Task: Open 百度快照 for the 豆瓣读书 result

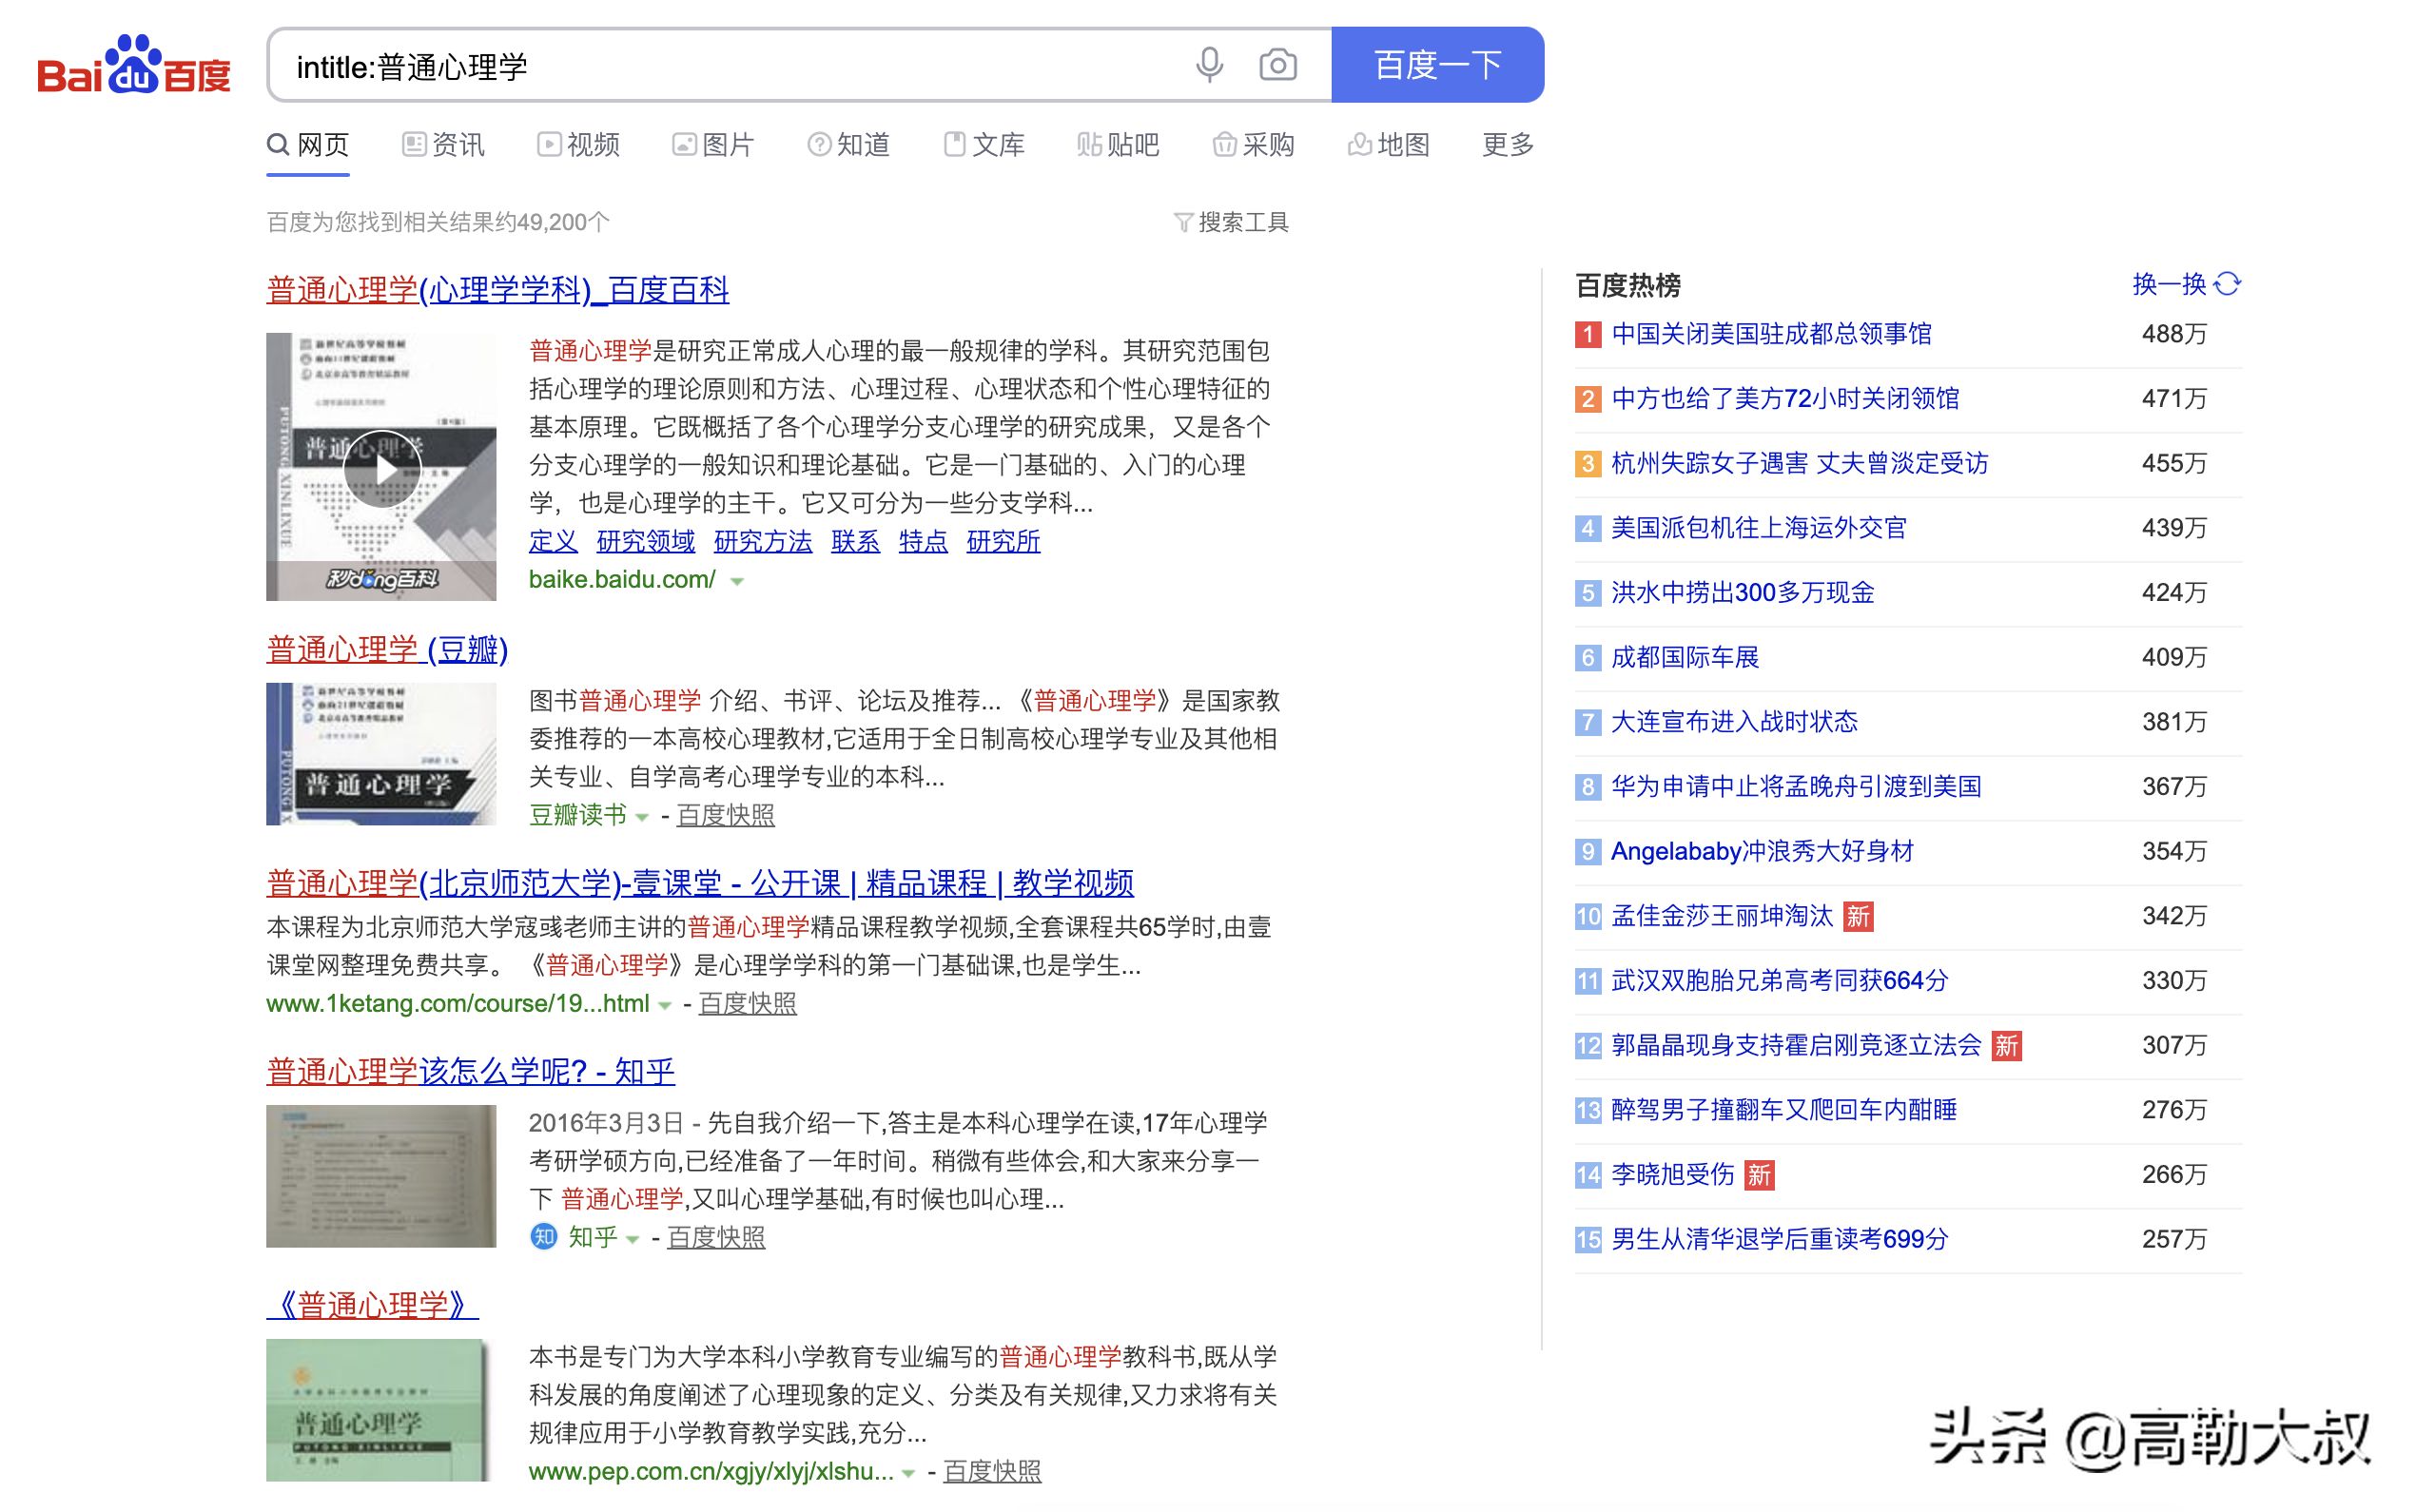Action: pos(725,816)
